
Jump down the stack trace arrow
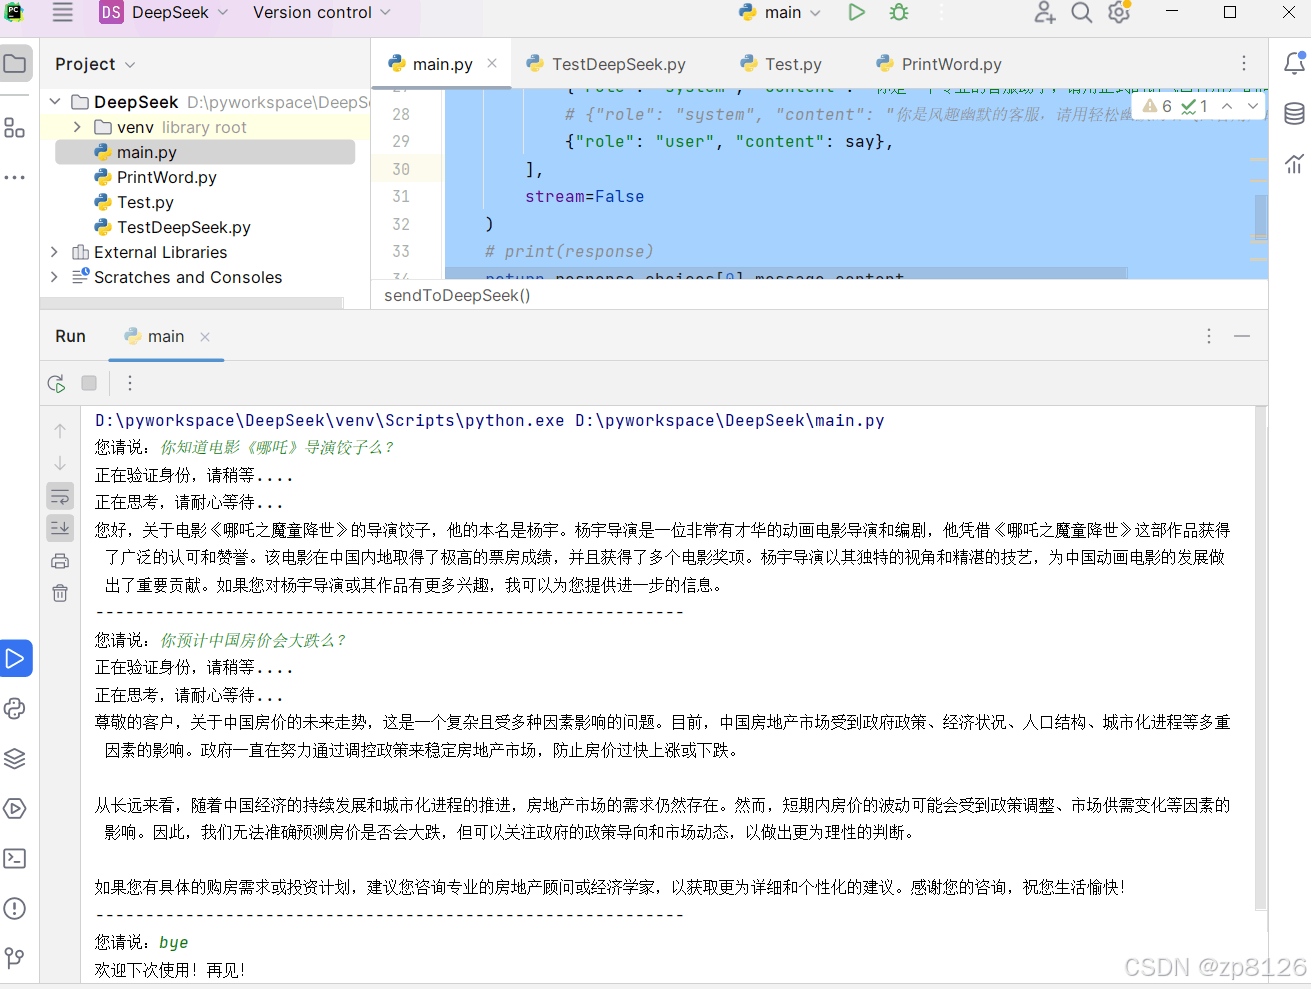pyautogui.click(x=60, y=463)
